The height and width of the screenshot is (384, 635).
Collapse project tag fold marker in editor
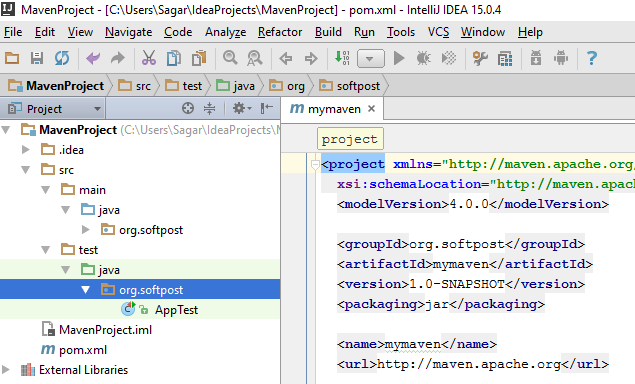pos(315,164)
